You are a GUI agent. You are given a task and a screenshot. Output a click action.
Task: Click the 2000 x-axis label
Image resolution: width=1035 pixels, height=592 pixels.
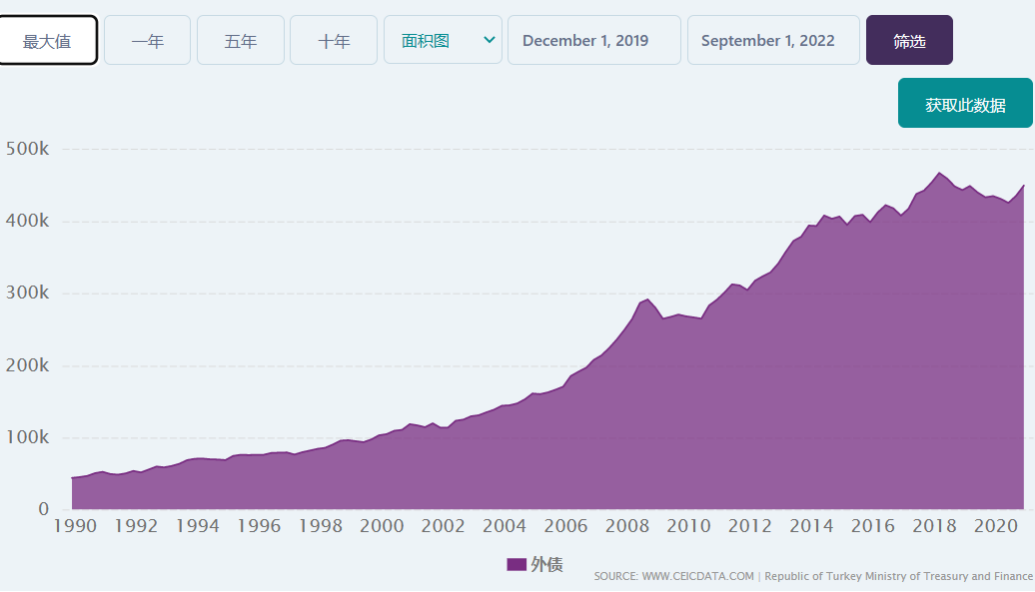tap(382, 526)
